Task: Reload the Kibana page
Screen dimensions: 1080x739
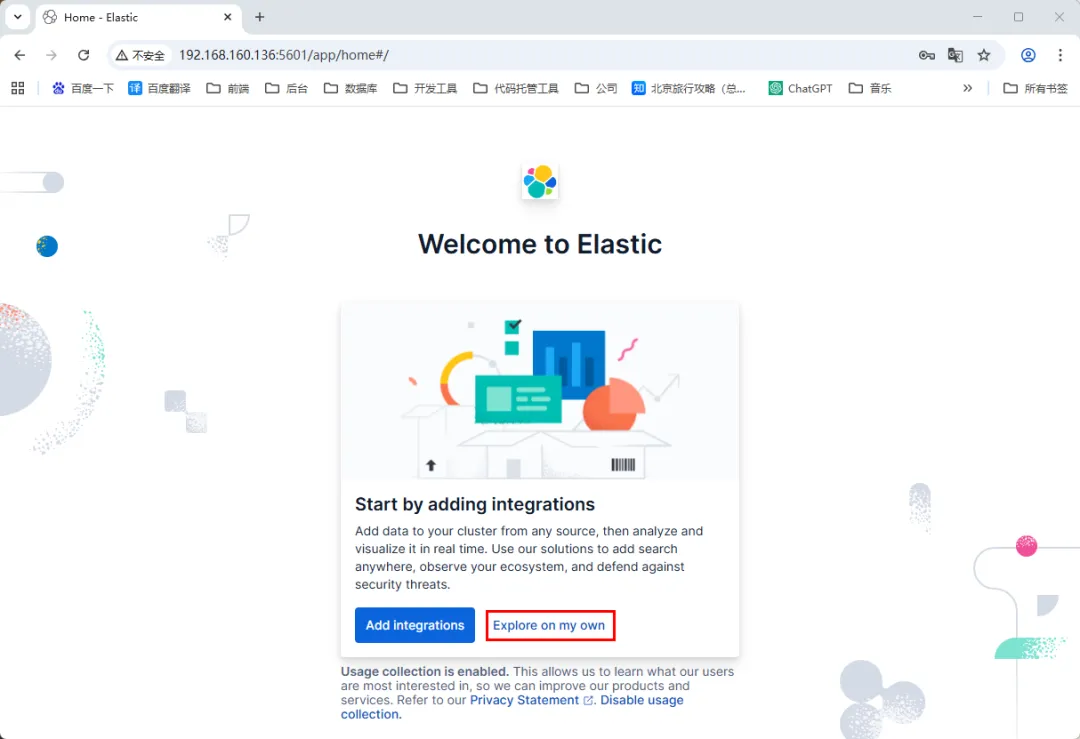Action: pos(83,55)
